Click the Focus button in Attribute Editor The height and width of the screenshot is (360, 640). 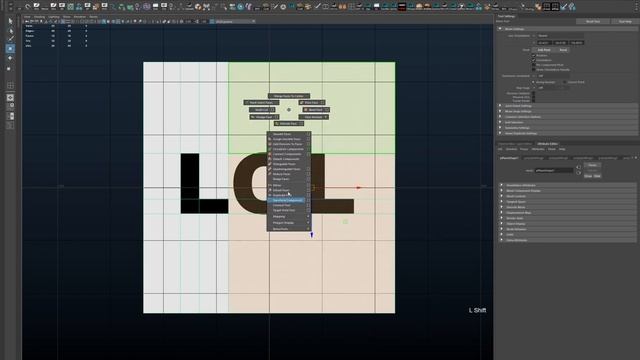pyautogui.click(x=593, y=165)
